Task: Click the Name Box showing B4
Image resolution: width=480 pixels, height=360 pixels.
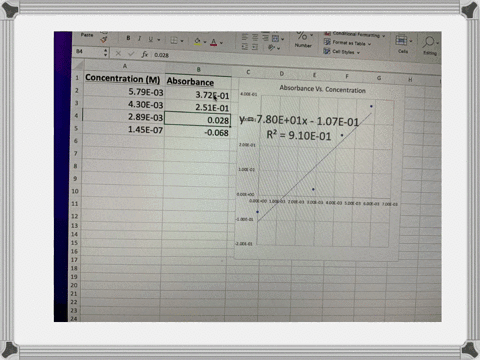Action: point(88,52)
